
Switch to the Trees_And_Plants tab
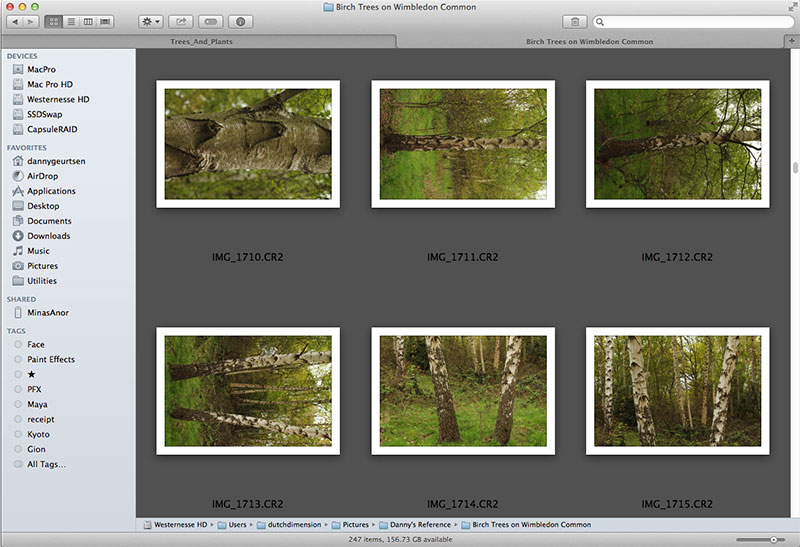pyautogui.click(x=201, y=41)
